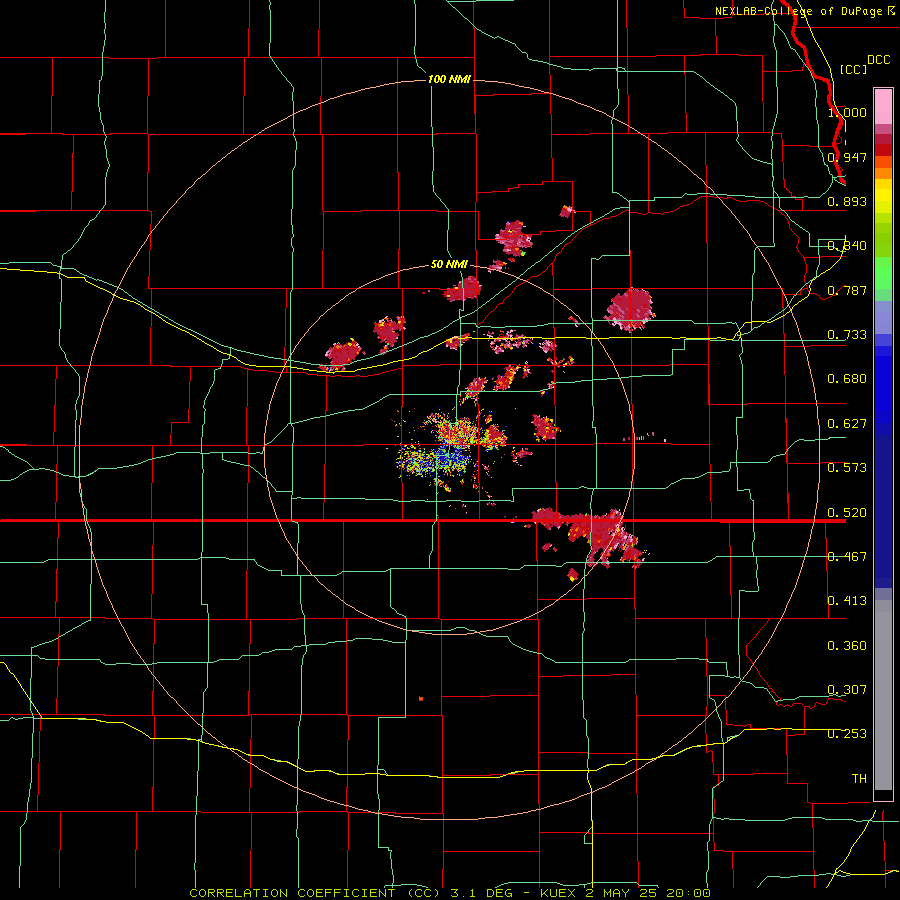Click the DCC label above the scale
Image resolution: width=900 pixels, height=900 pixels.
tap(878, 60)
